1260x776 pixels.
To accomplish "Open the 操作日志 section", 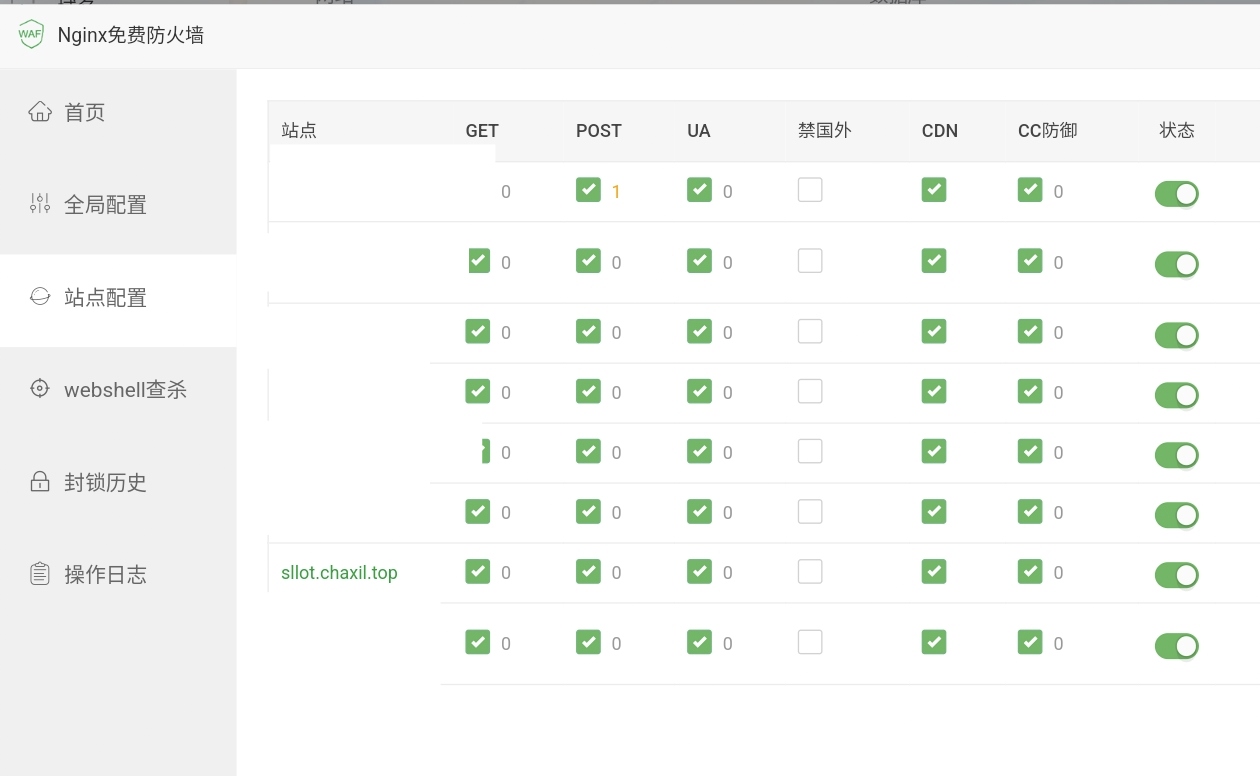I will click(105, 574).
